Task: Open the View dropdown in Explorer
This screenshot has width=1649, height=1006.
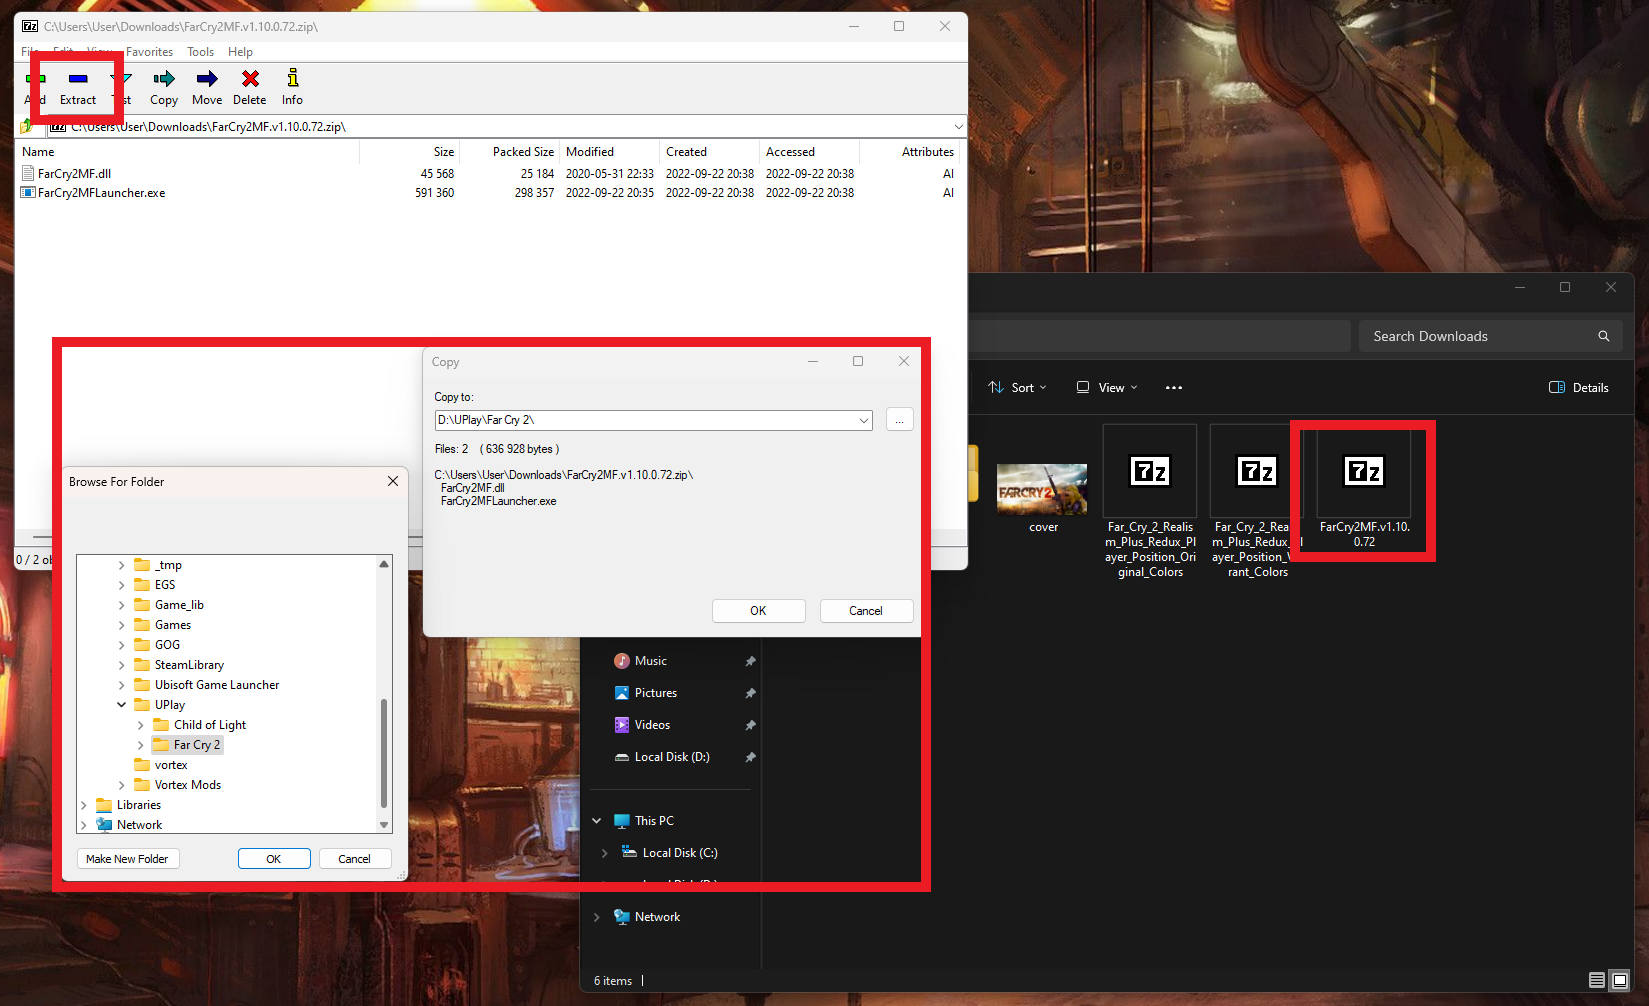Action: [1107, 388]
